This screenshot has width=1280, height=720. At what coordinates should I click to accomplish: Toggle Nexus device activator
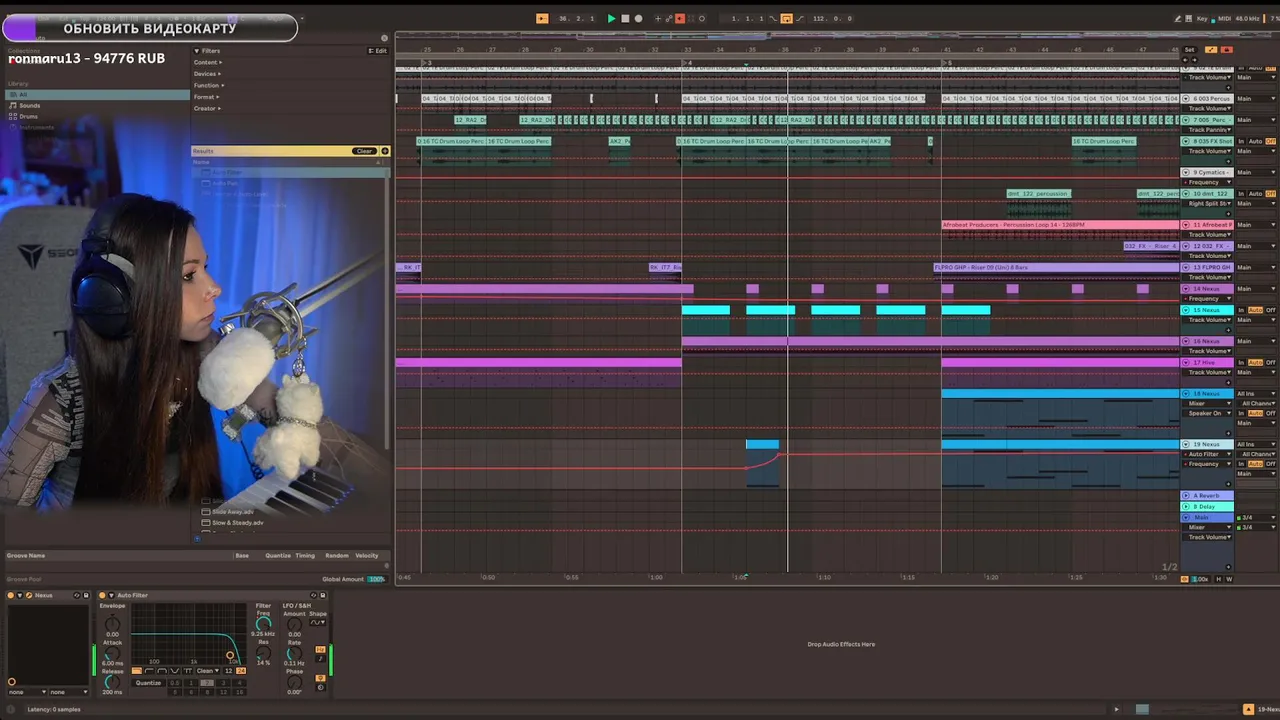[x=11, y=596]
